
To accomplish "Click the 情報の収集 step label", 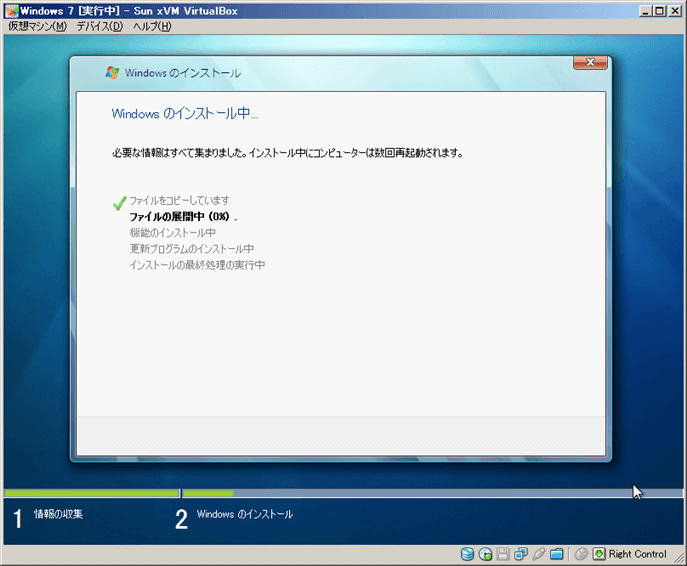I will pyautogui.click(x=58, y=514).
